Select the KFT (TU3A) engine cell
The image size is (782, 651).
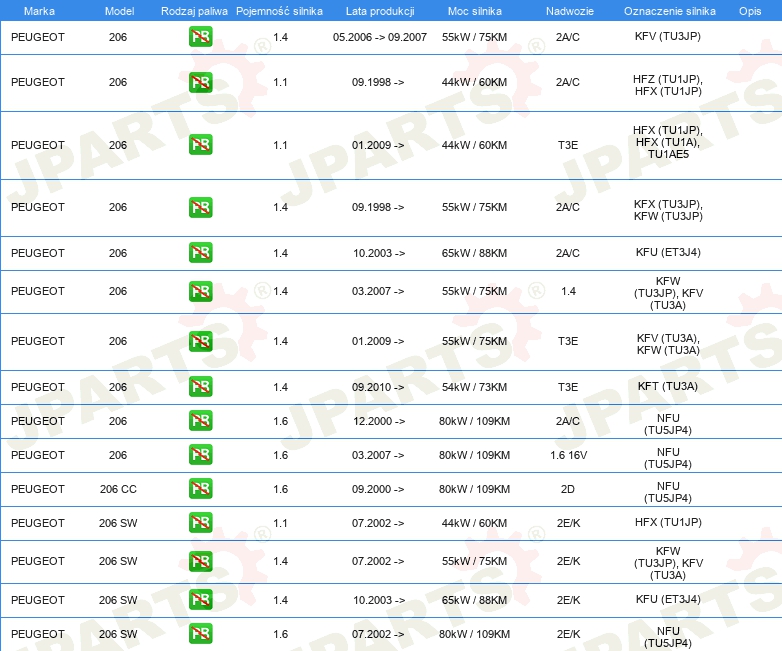pos(668,386)
